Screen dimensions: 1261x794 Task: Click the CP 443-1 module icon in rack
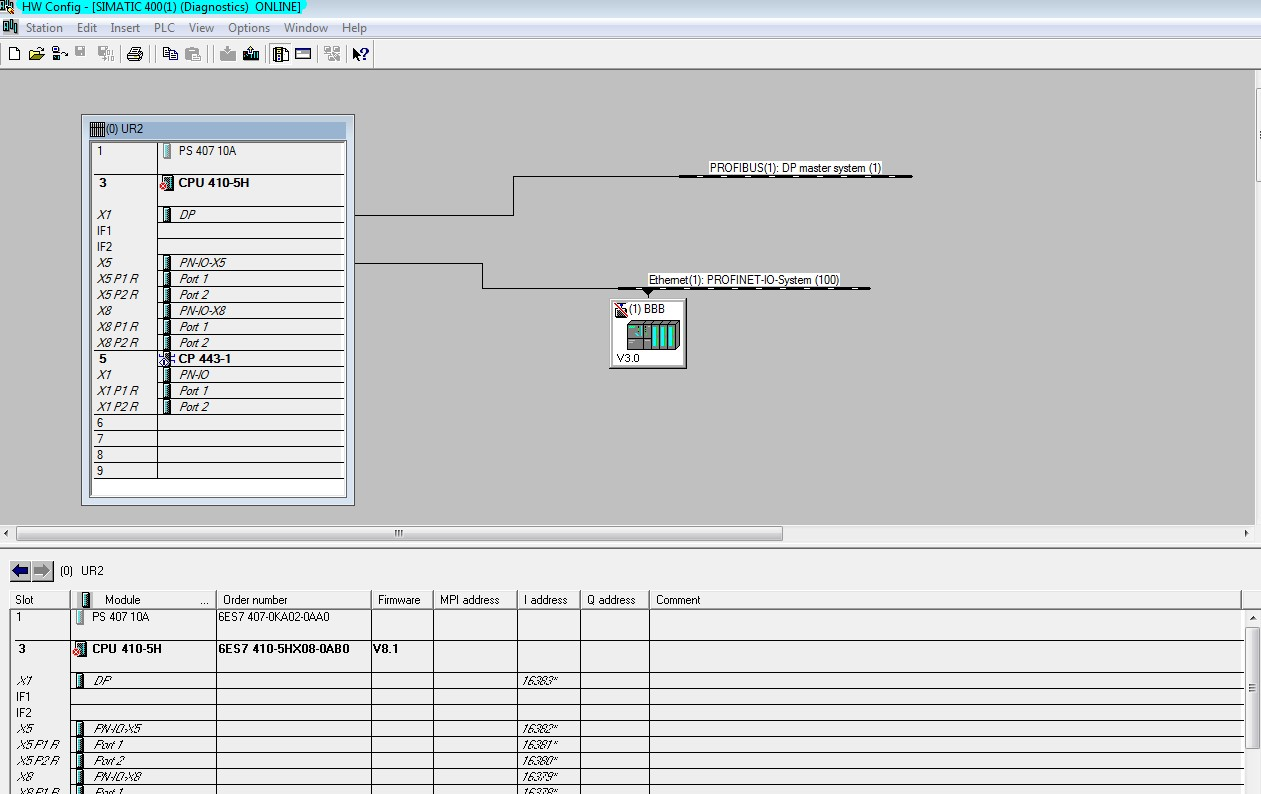pyautogui.click(x=166, y=359)
